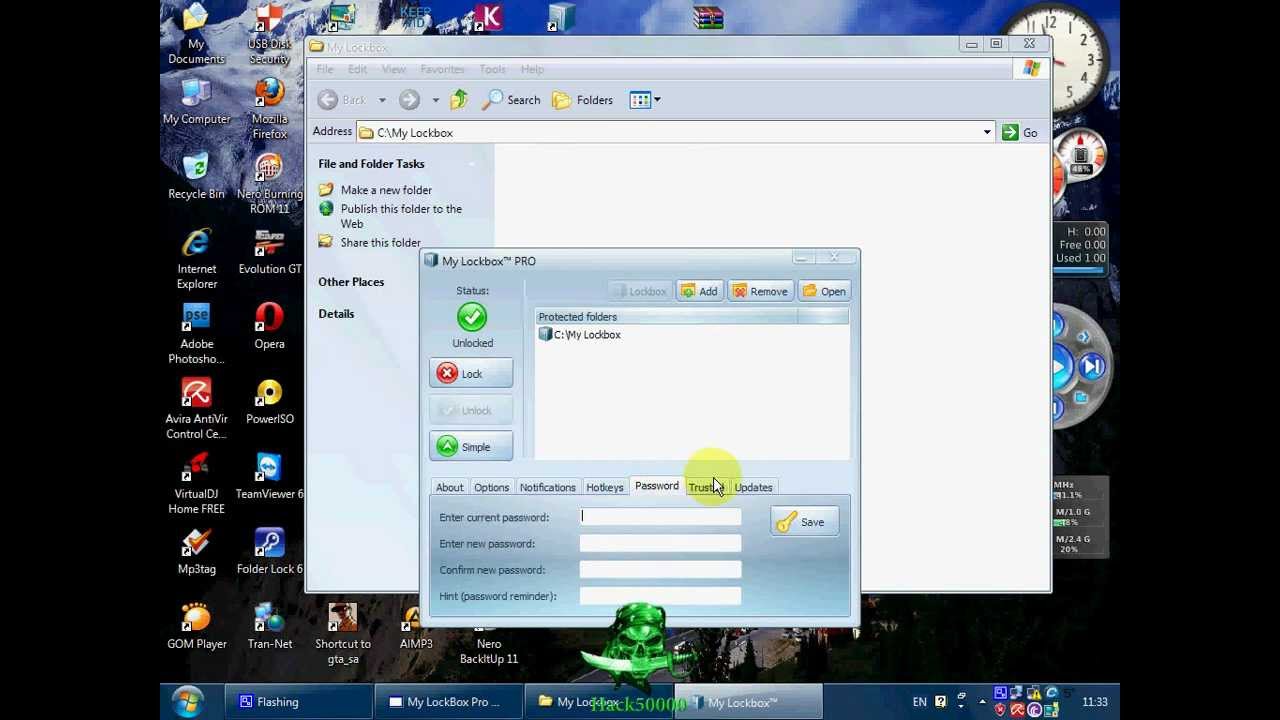1280x720 pixels.
Task: Open the Updates tab
Action: click(x=753, y=487)
